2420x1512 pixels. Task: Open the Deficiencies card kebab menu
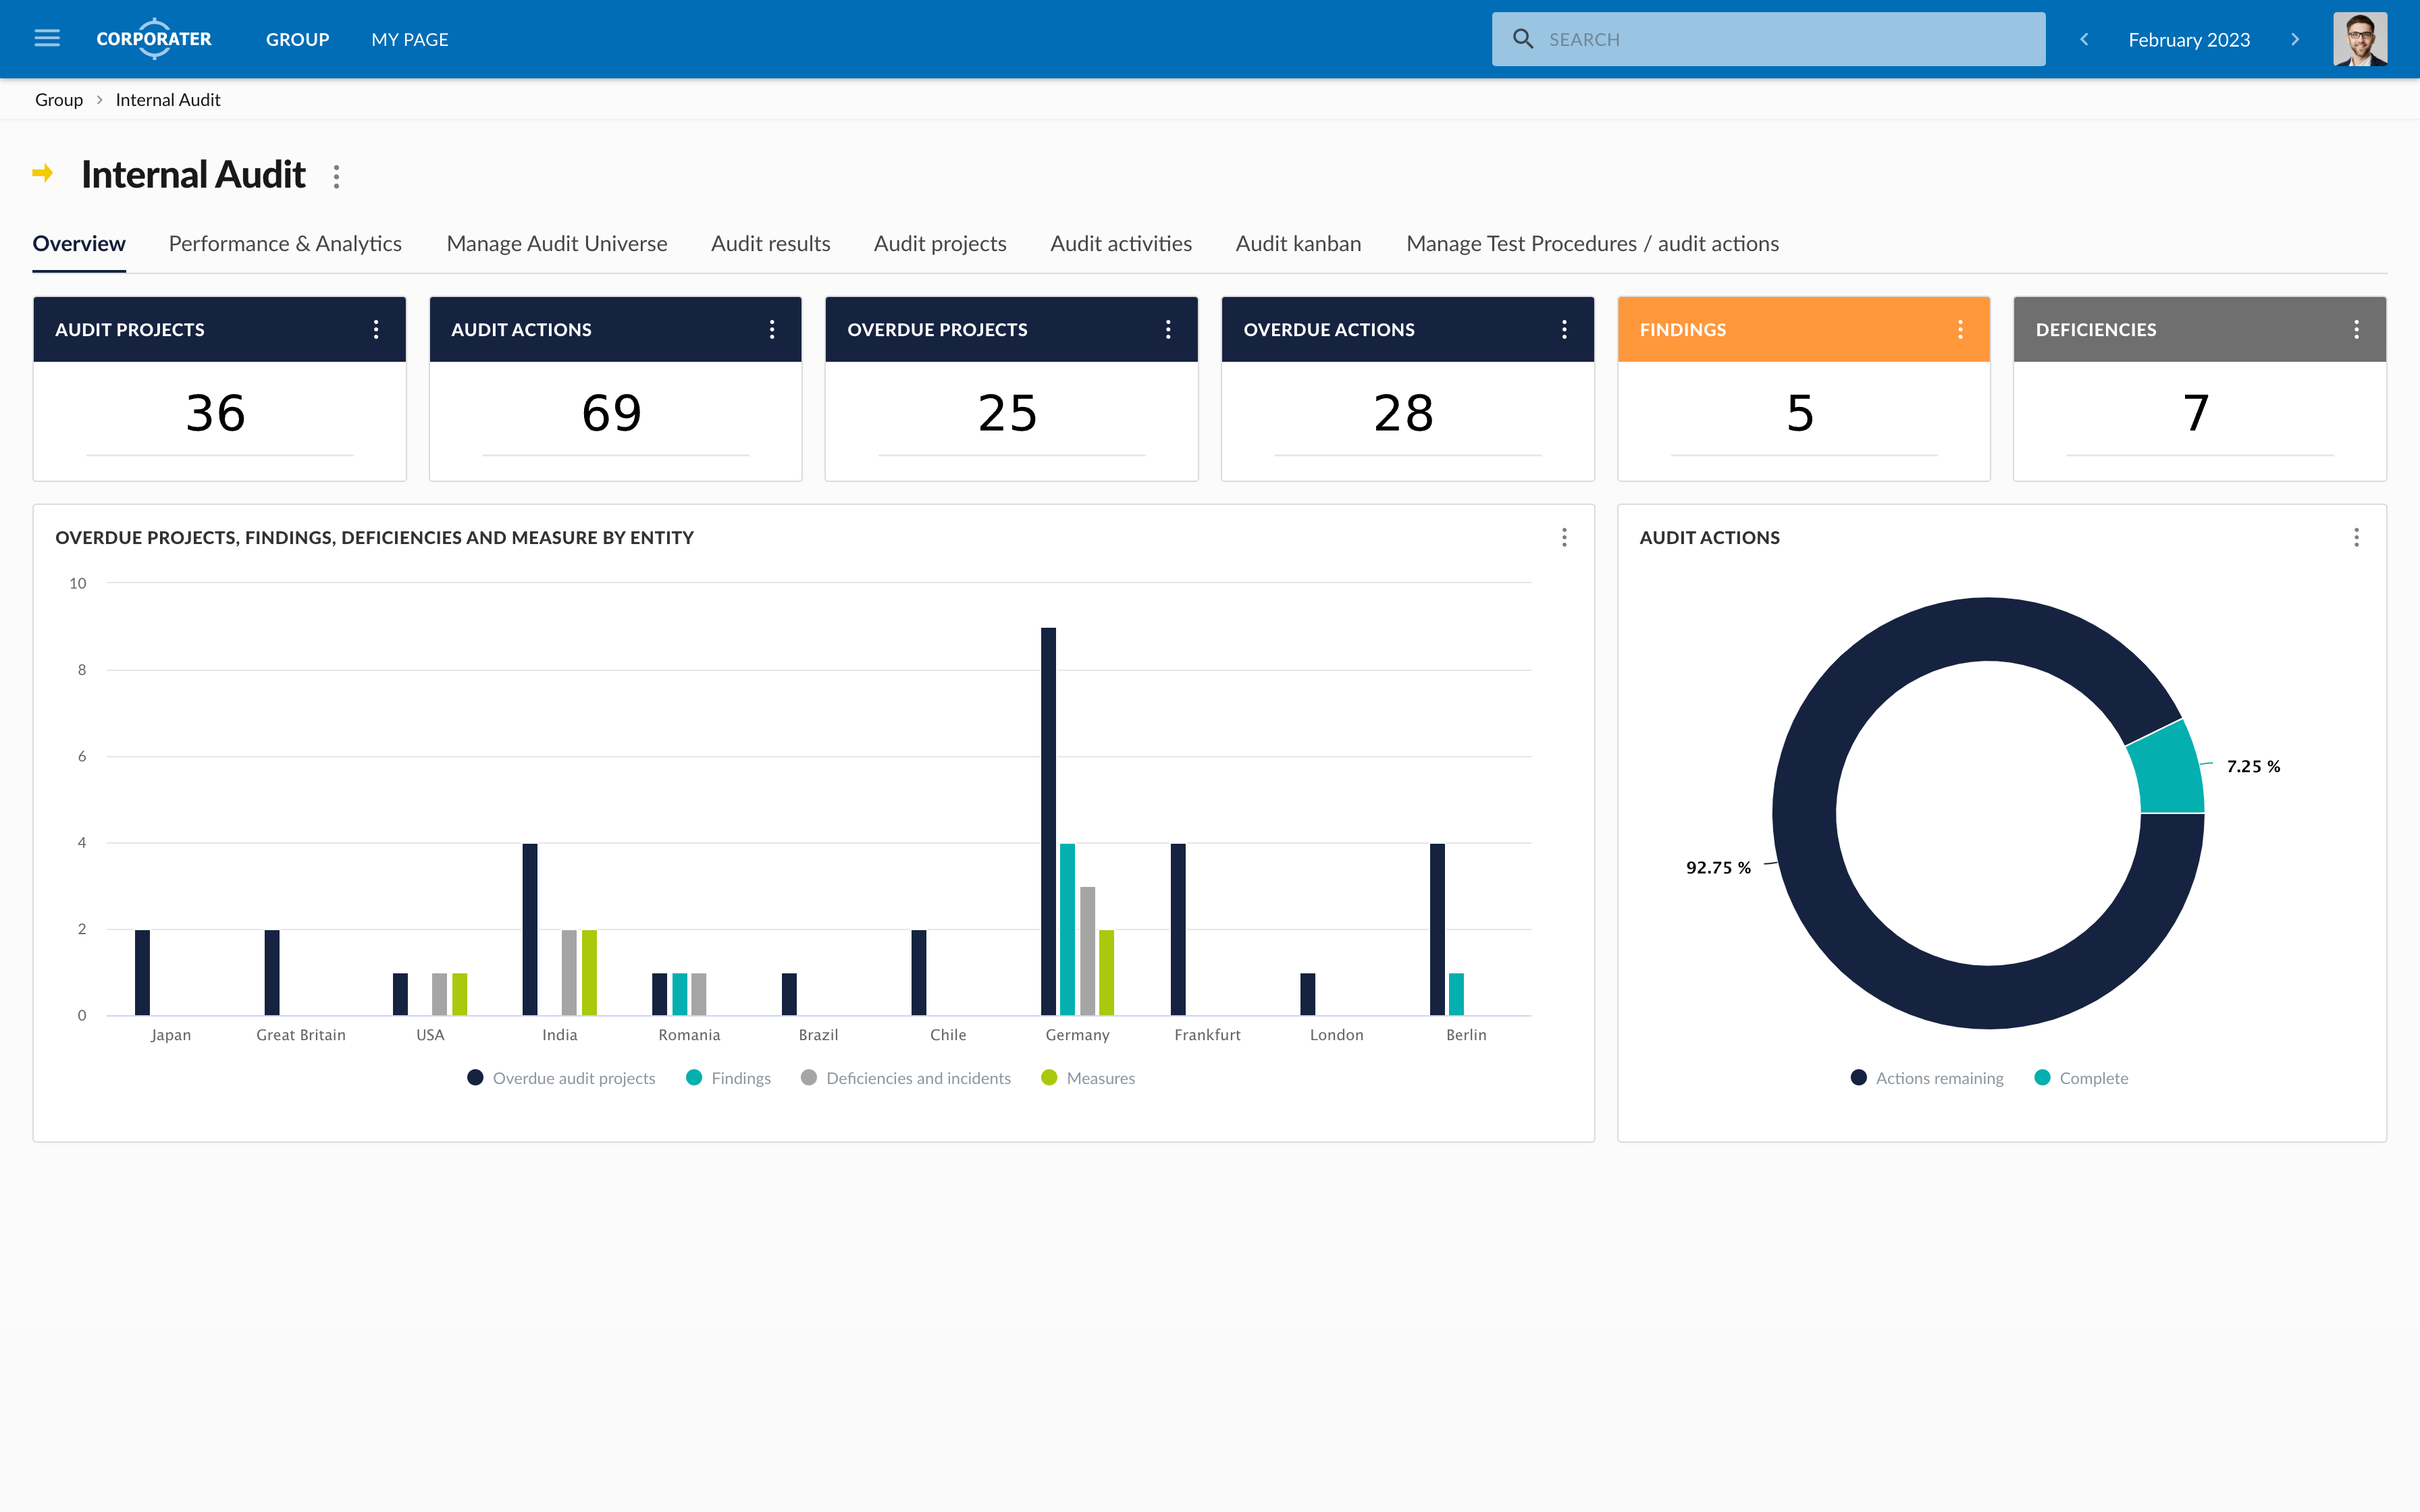pyautogui.click(x=2356, y=328)
